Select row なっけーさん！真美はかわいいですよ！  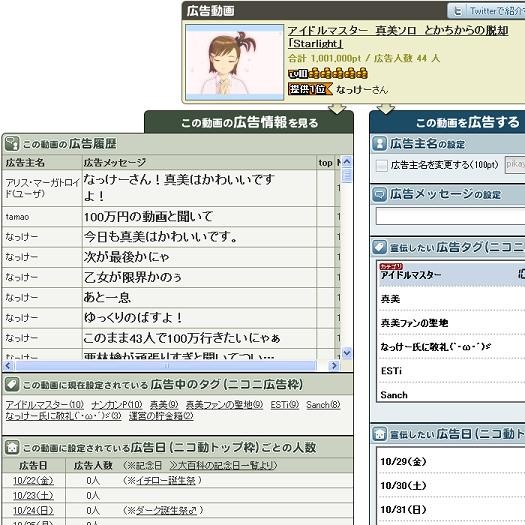tap(171, 188)
